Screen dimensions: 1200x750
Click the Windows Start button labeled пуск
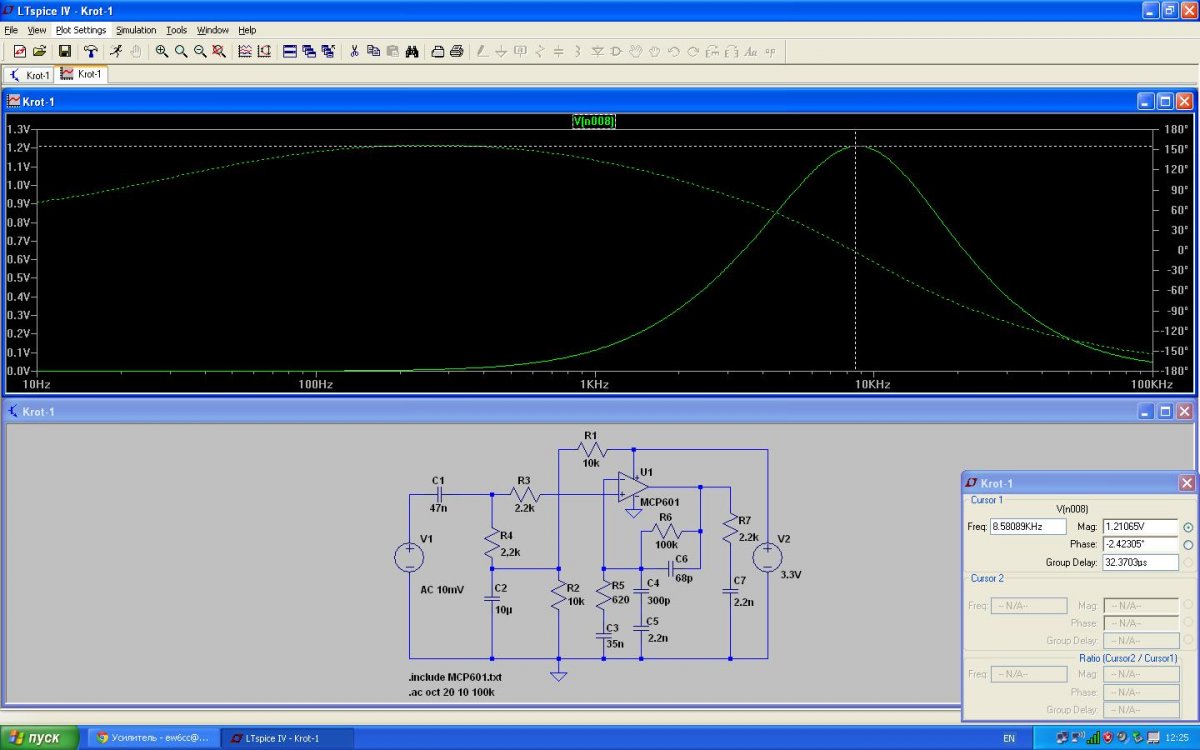tap(38, 738)
